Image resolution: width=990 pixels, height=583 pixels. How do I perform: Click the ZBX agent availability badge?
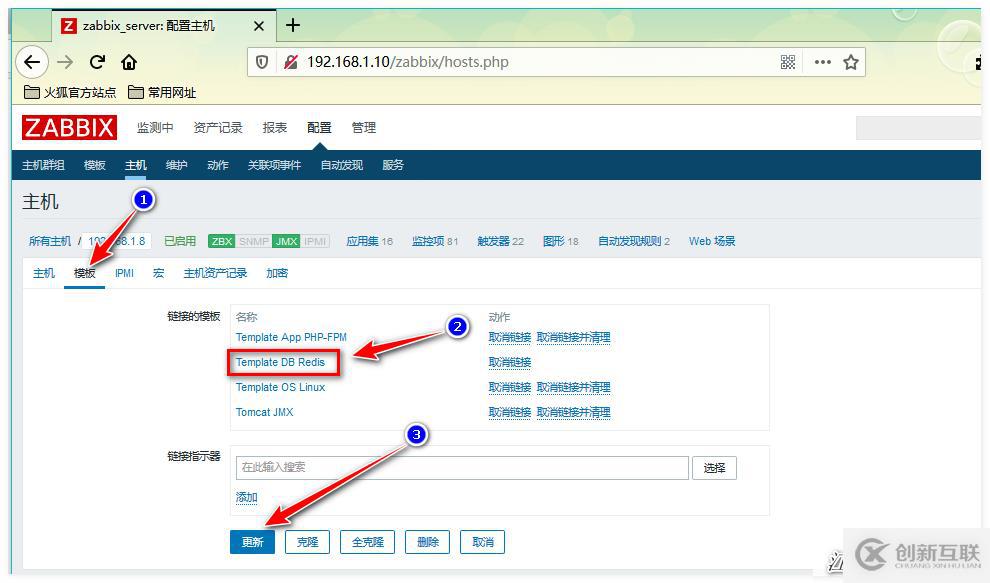[222, 240]
